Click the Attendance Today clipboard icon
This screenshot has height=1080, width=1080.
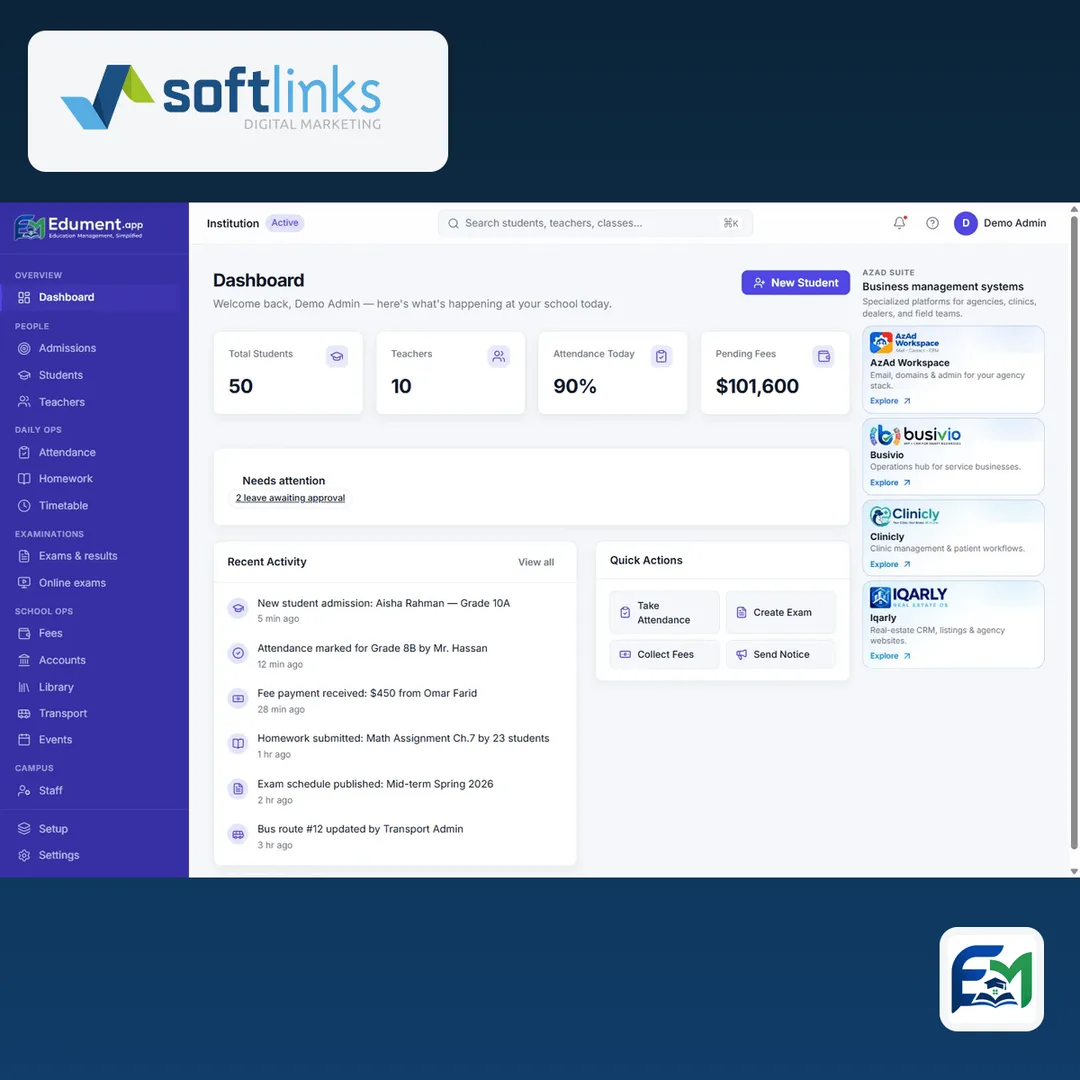click(661, 356)
